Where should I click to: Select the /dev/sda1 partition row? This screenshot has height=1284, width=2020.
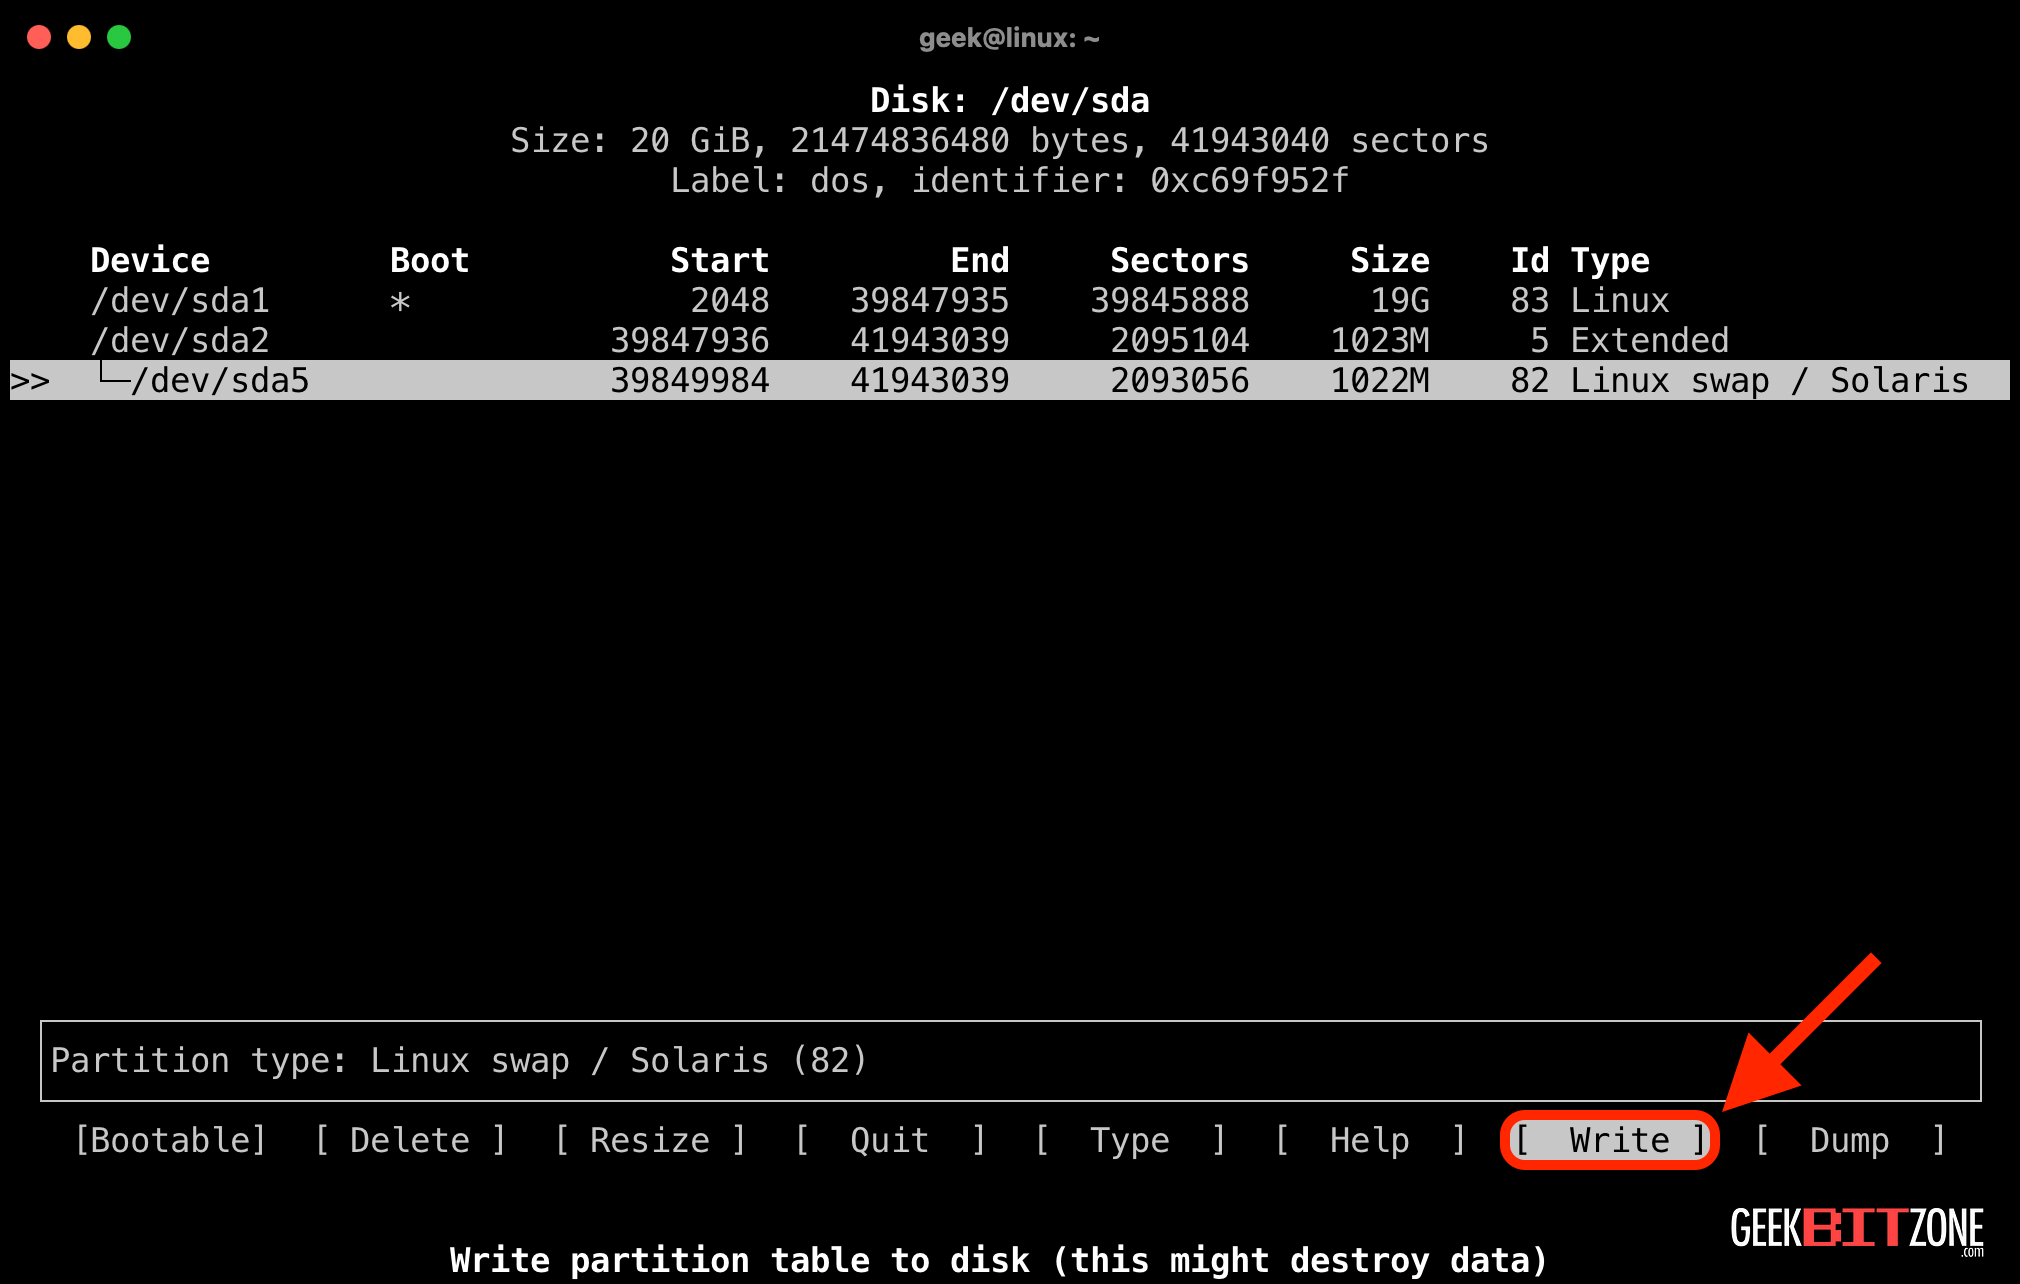[181, 300]
